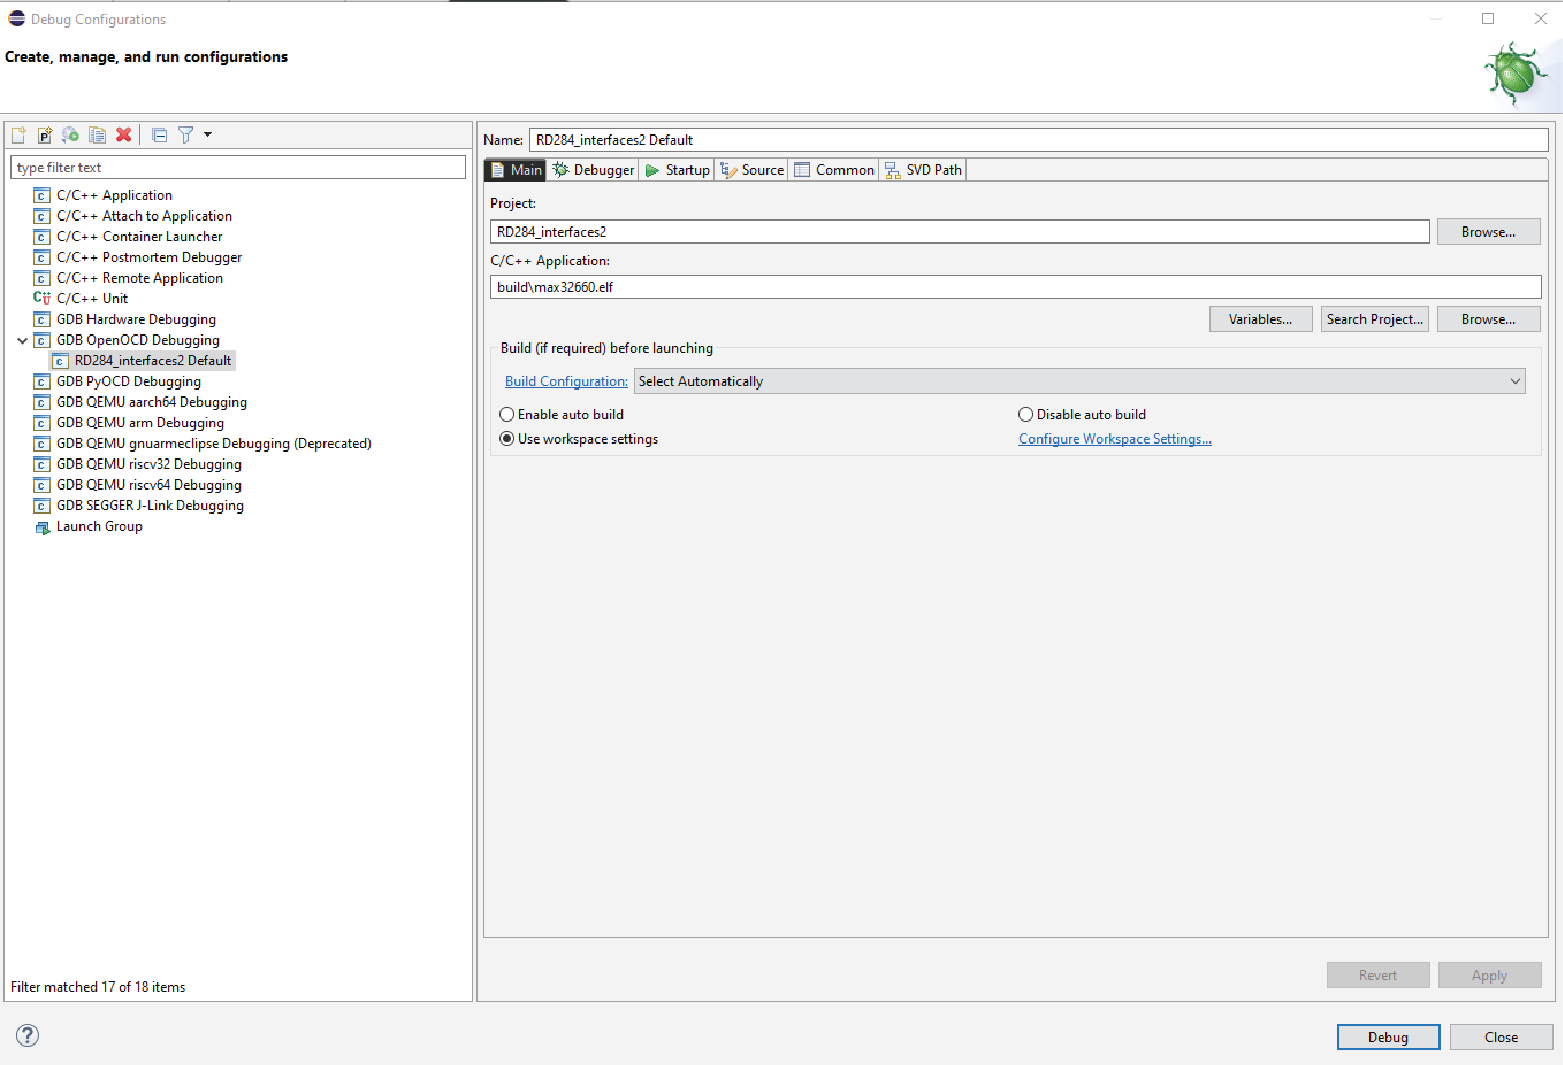Select GDB SEGGER J-Link Debugging entry
This screenshot has width=1563, height=1065.
[150, 505]
